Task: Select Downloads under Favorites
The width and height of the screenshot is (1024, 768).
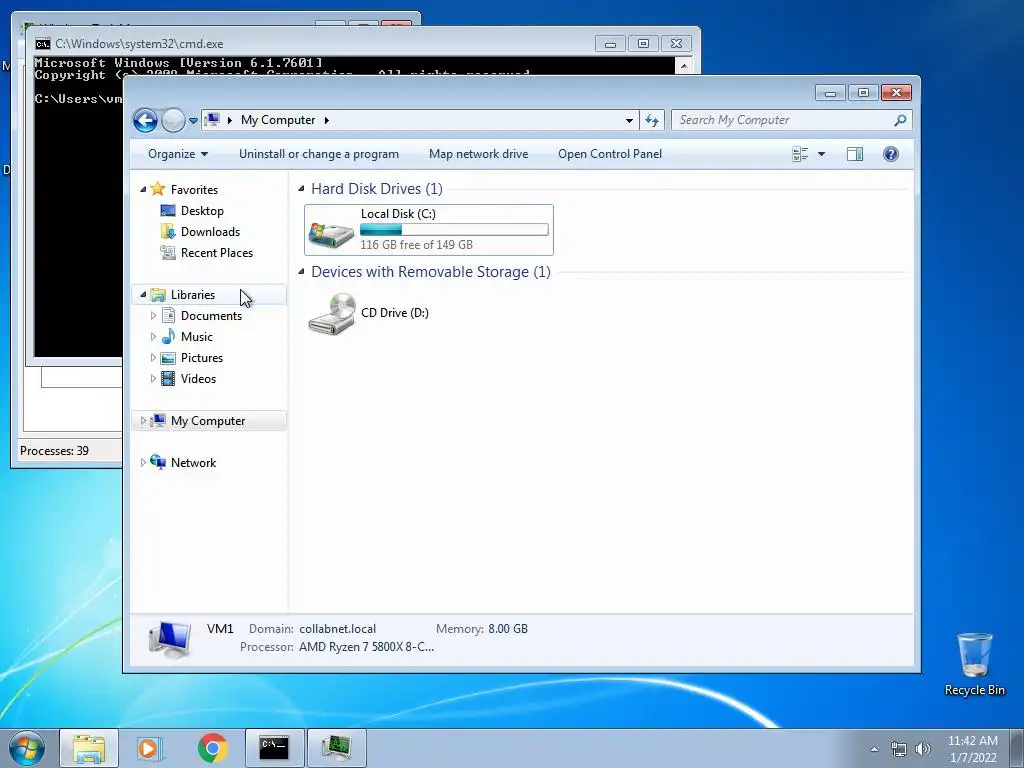Action: pyautogui.click(x=210, y=232)
